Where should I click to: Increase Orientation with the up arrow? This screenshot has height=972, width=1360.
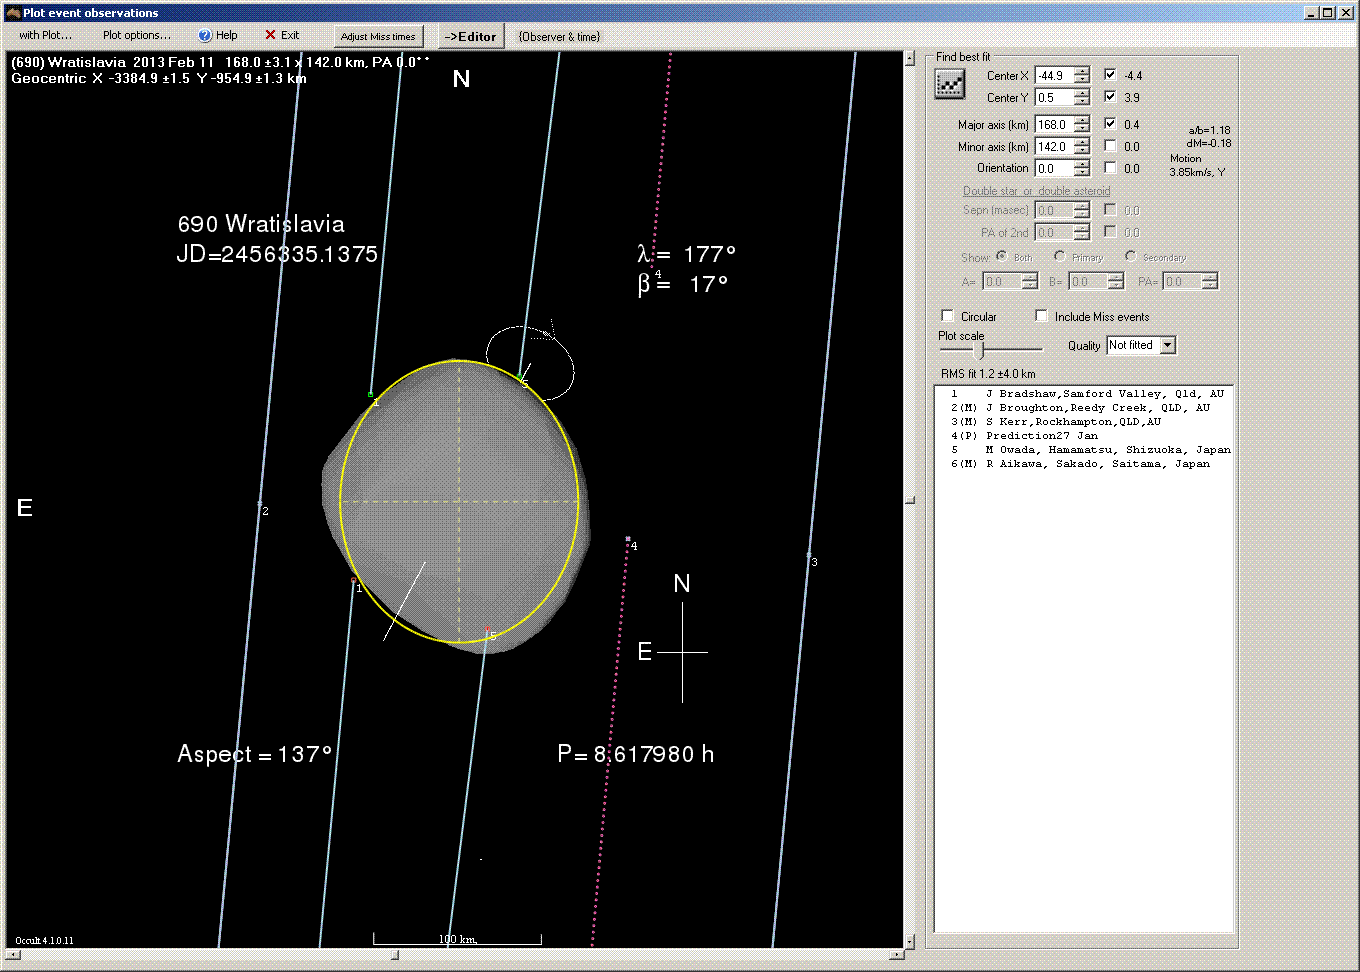click(1082, 164)
